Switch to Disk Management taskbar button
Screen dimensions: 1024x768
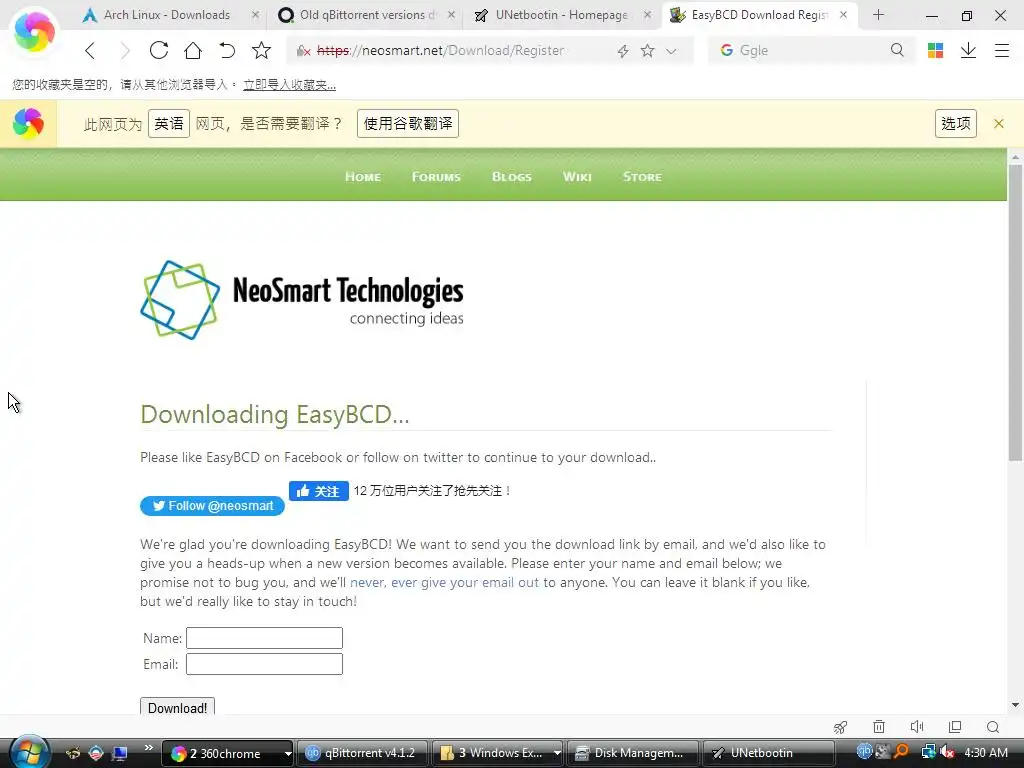(633, 753)
